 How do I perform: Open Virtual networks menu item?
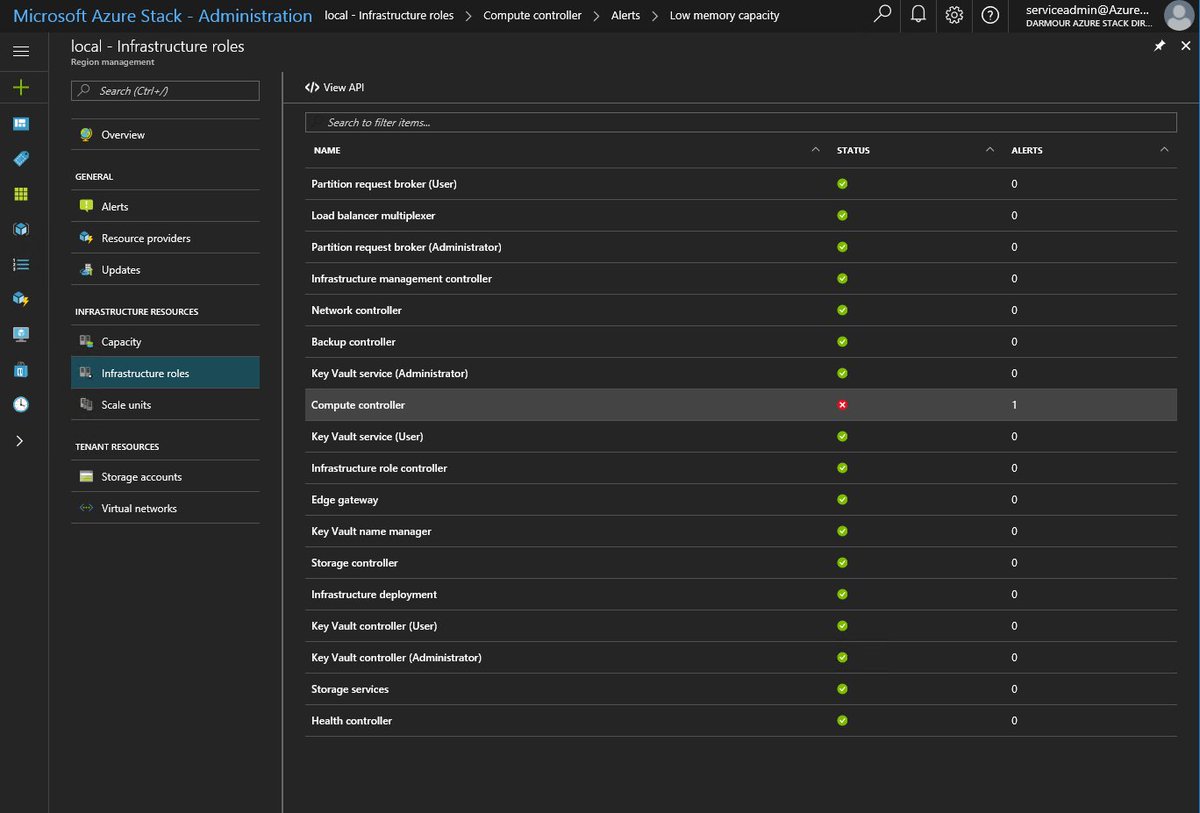click(x=165, y=508)
